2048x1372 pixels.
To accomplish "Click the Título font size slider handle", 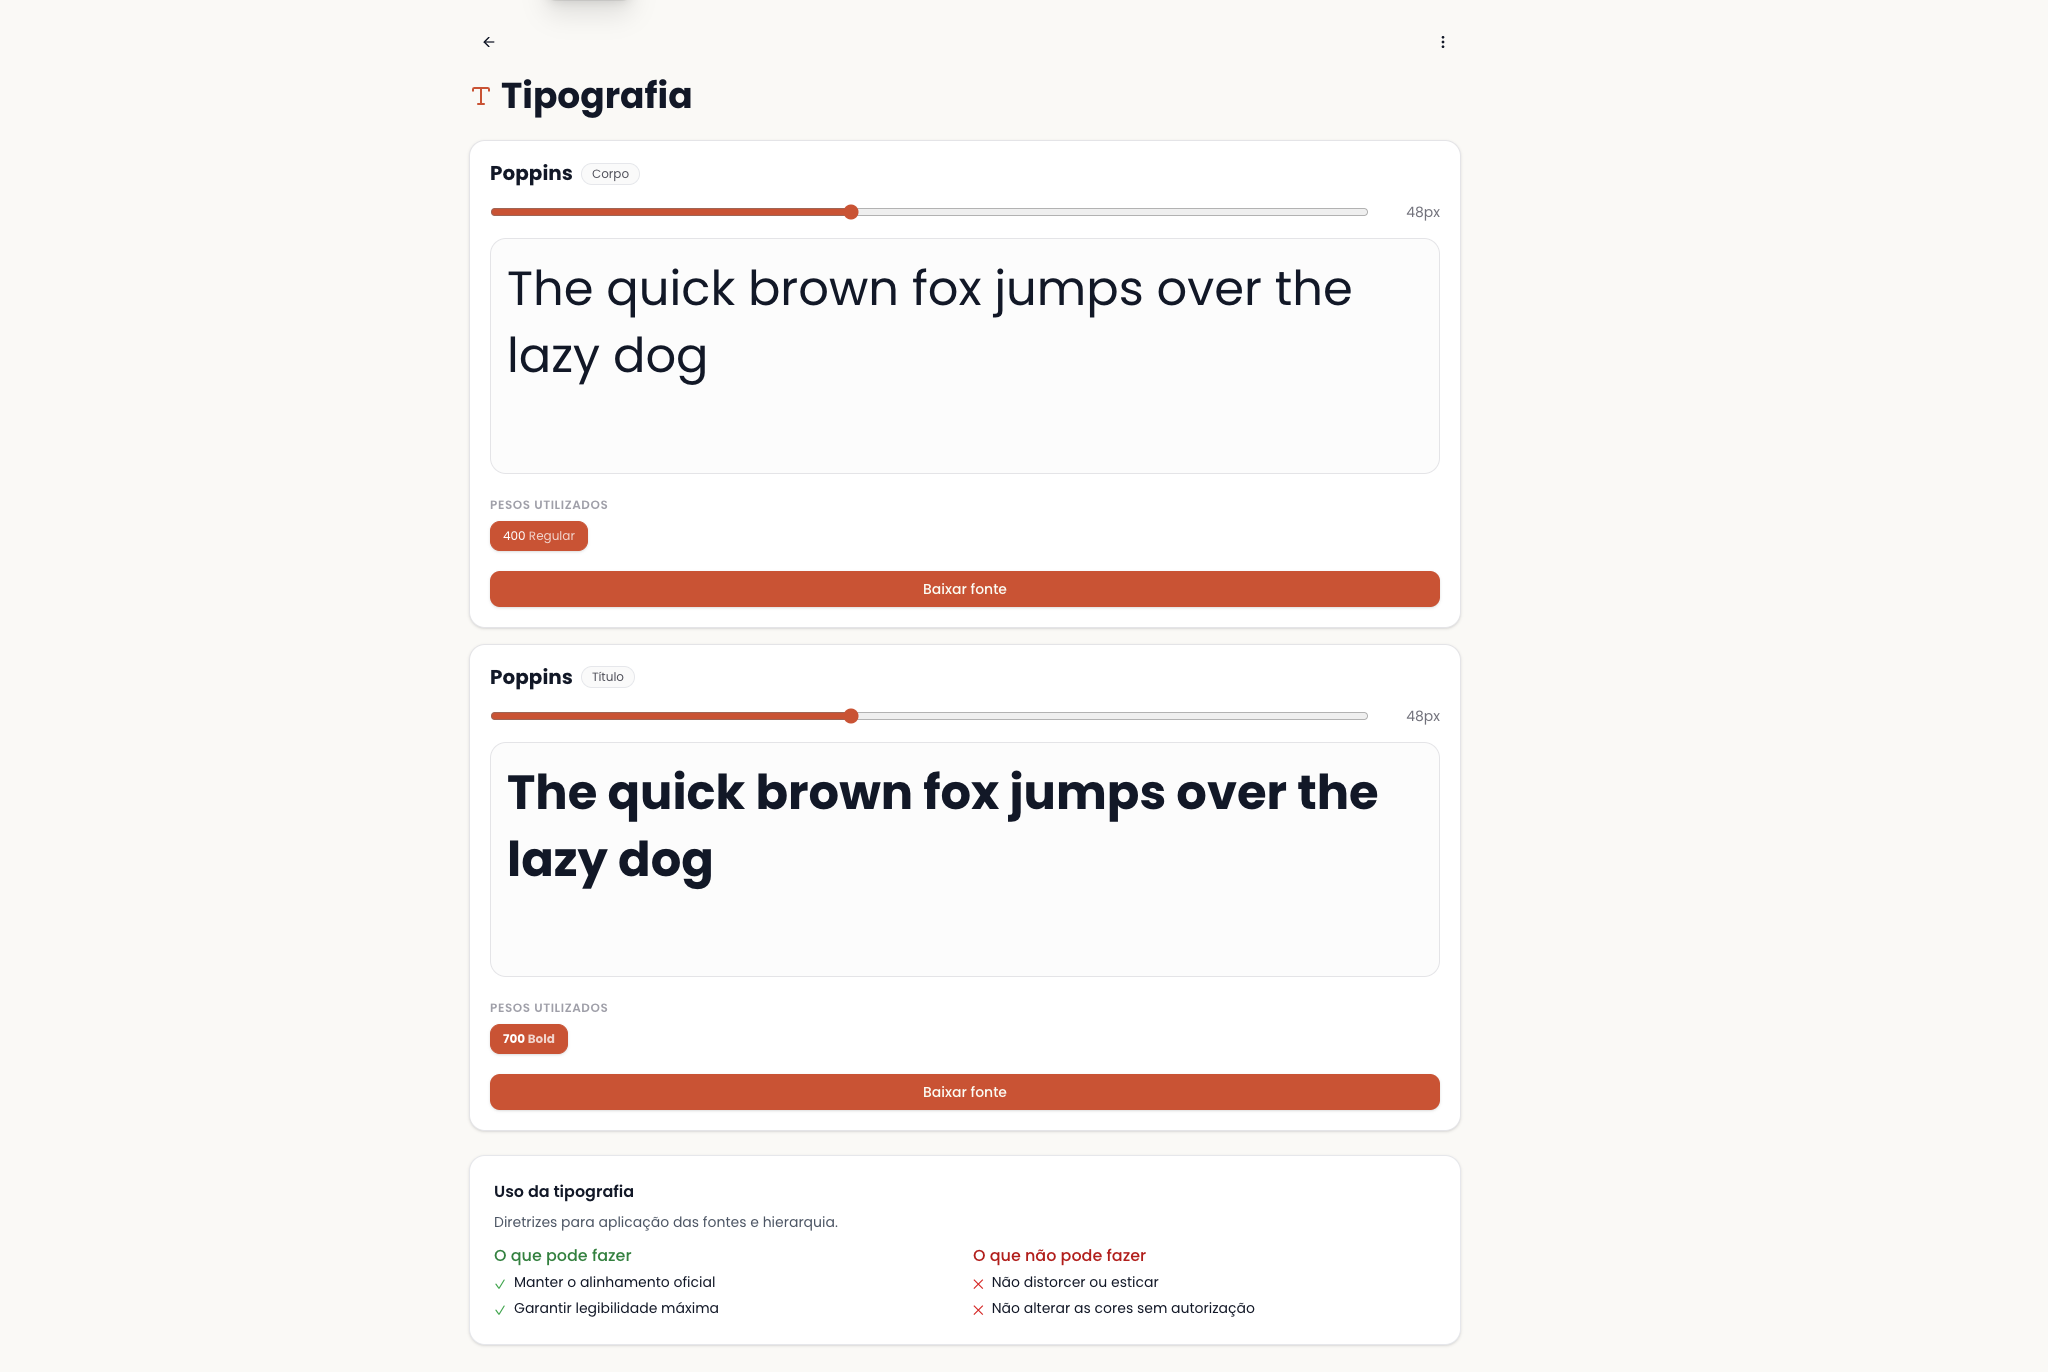I will pos(851,716).
